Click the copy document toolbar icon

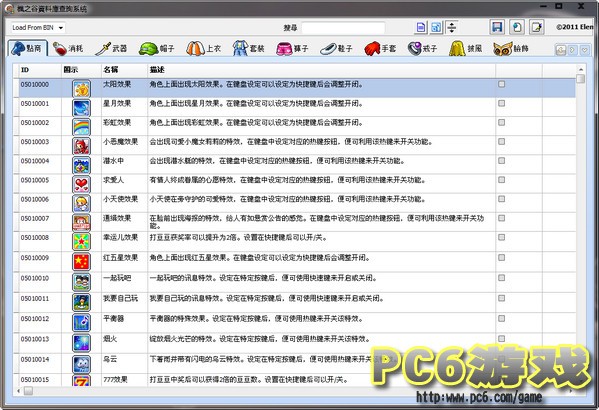[516, 27]
